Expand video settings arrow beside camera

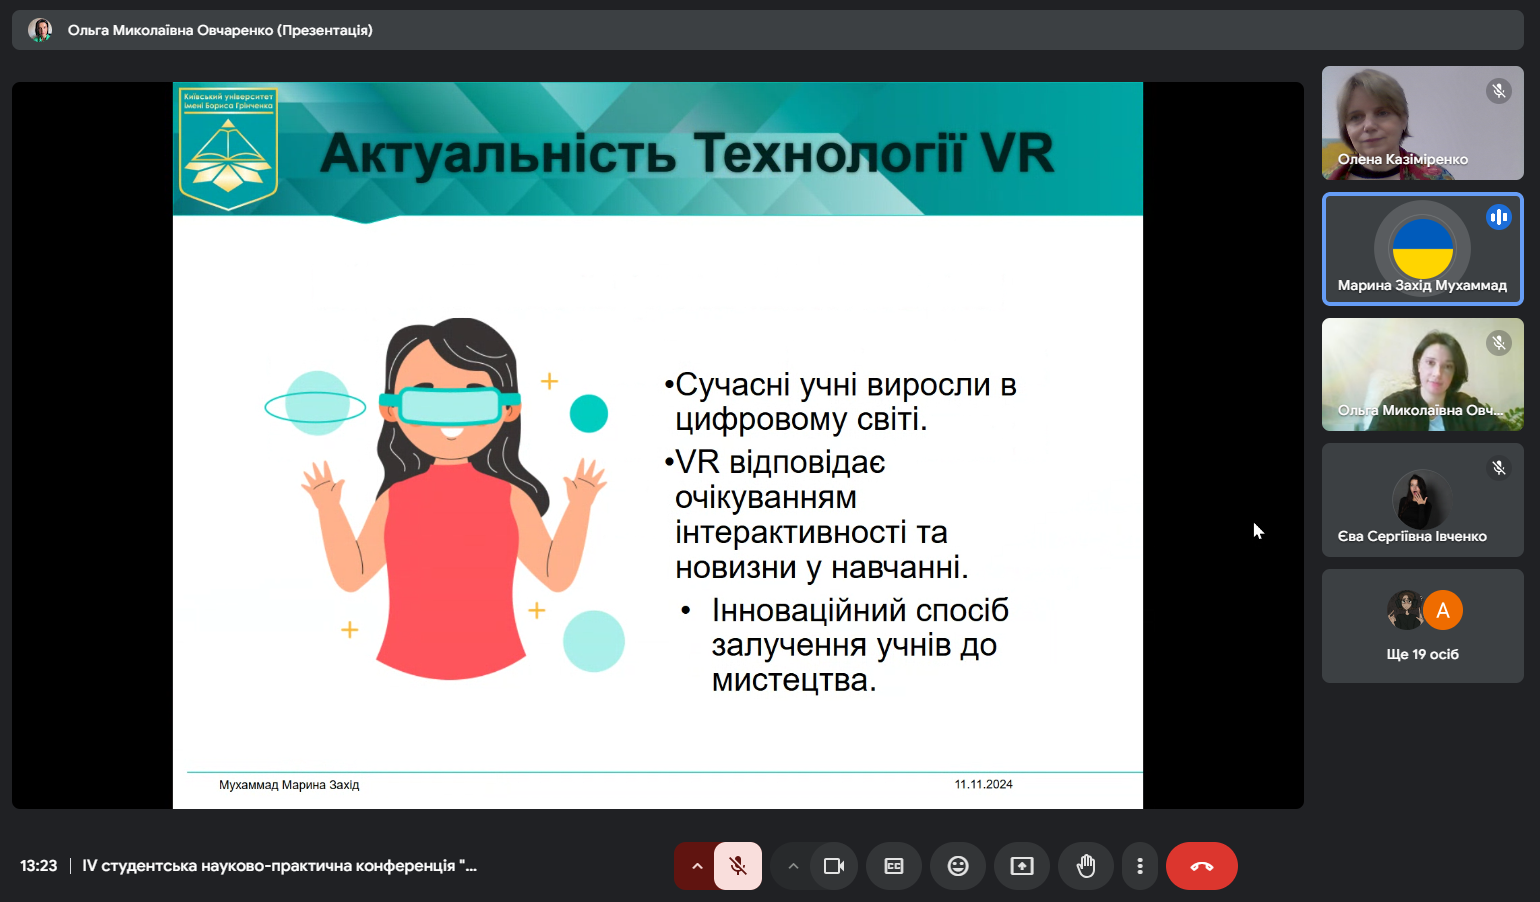click(x=793, y=866)
